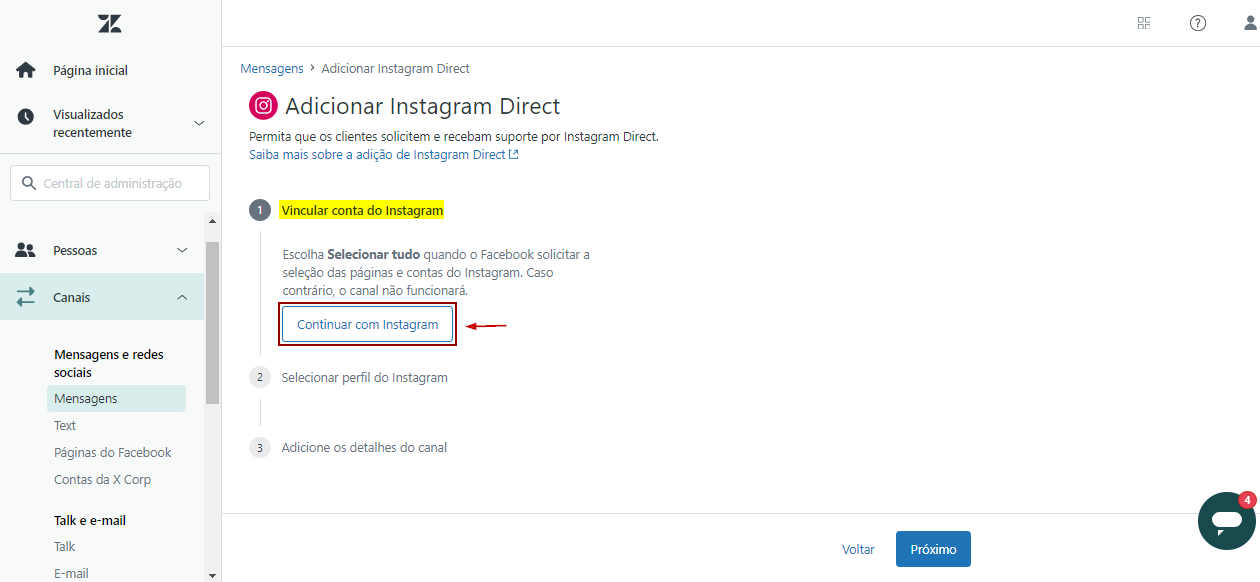The height and width of the screenshot is (582, 1260).
Task: Expand the Pessoas section chevron
Action: point(182,250)
